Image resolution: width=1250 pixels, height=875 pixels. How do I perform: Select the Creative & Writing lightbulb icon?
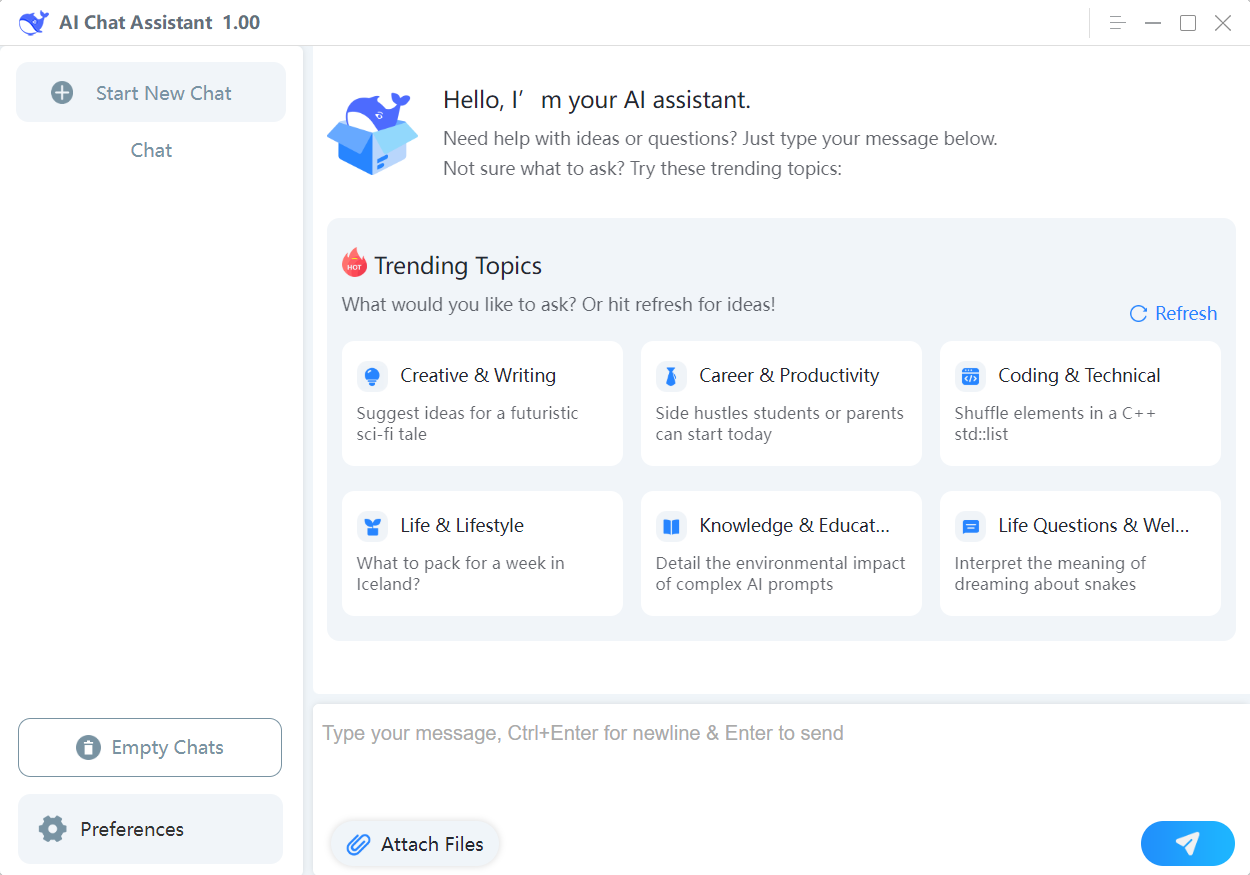tap(372, 375)
